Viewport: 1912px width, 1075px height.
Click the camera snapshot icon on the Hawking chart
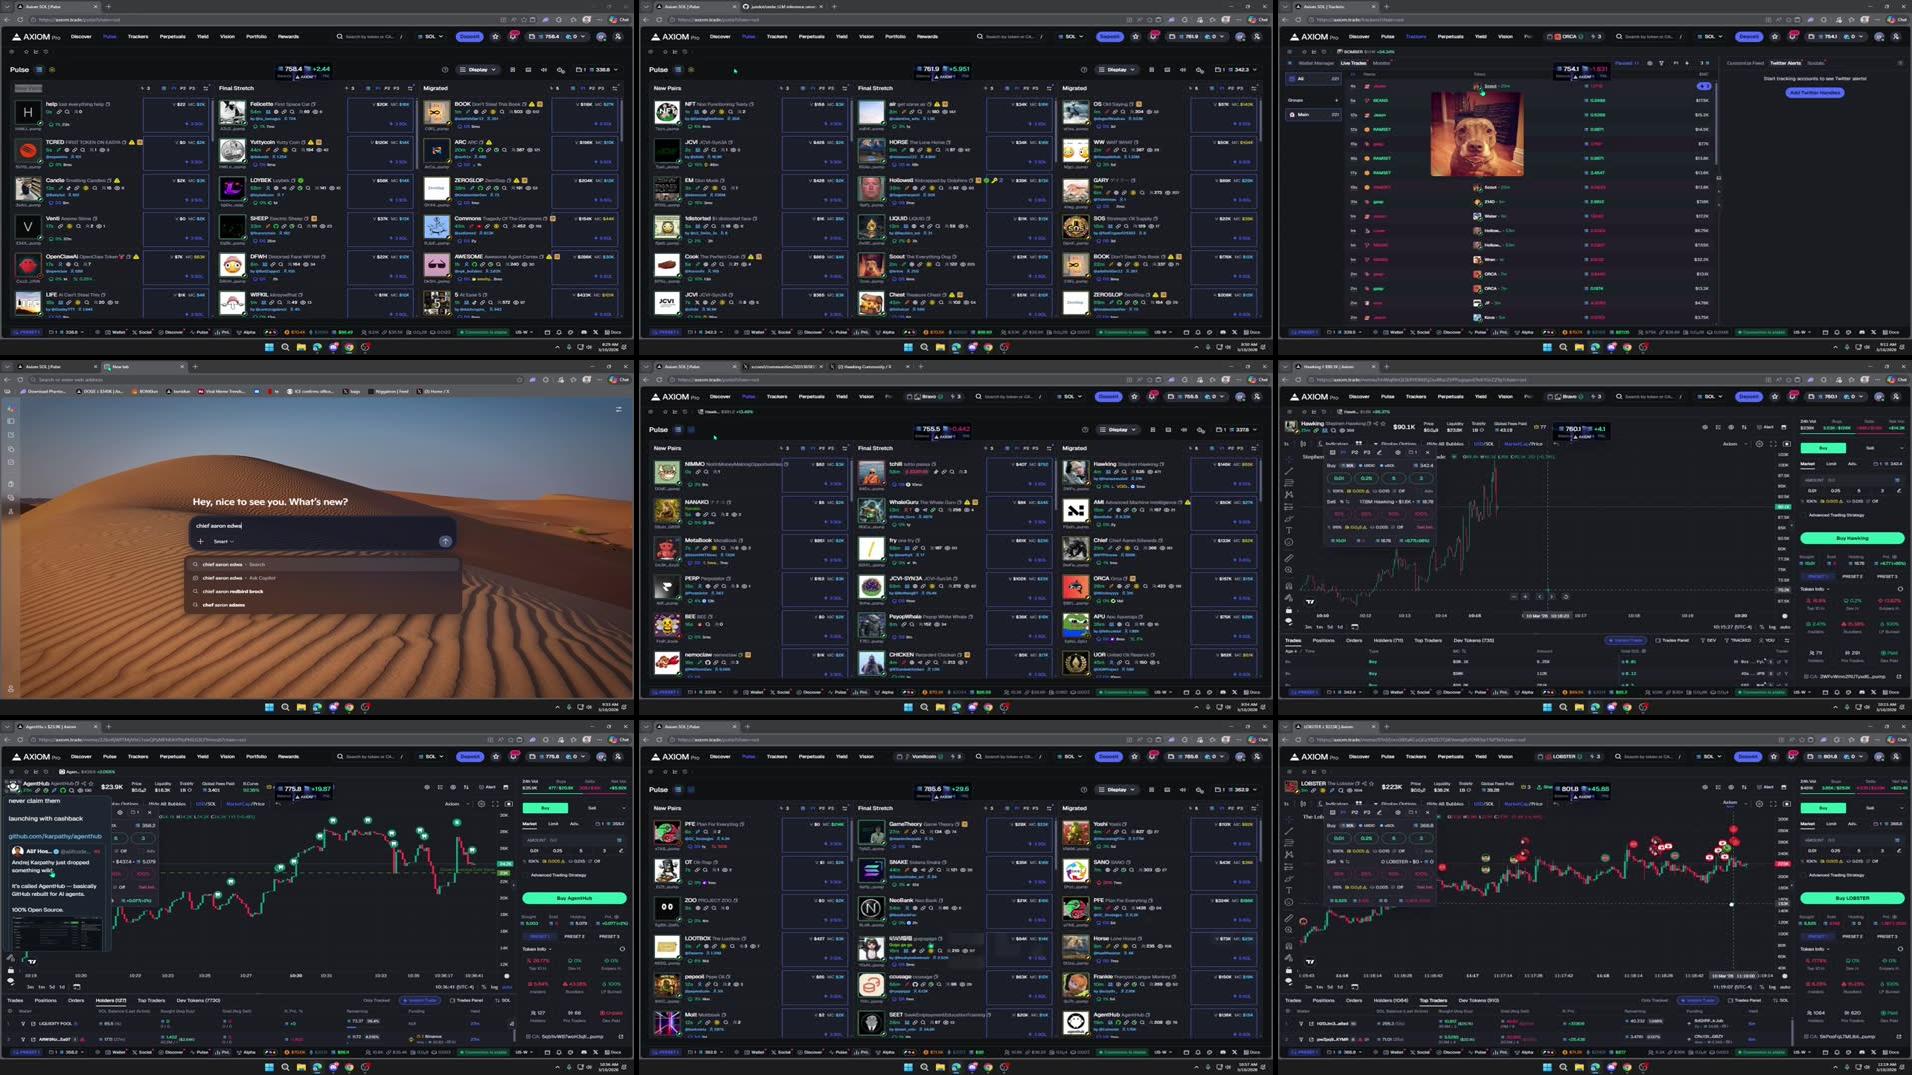tap(1784, 427)
